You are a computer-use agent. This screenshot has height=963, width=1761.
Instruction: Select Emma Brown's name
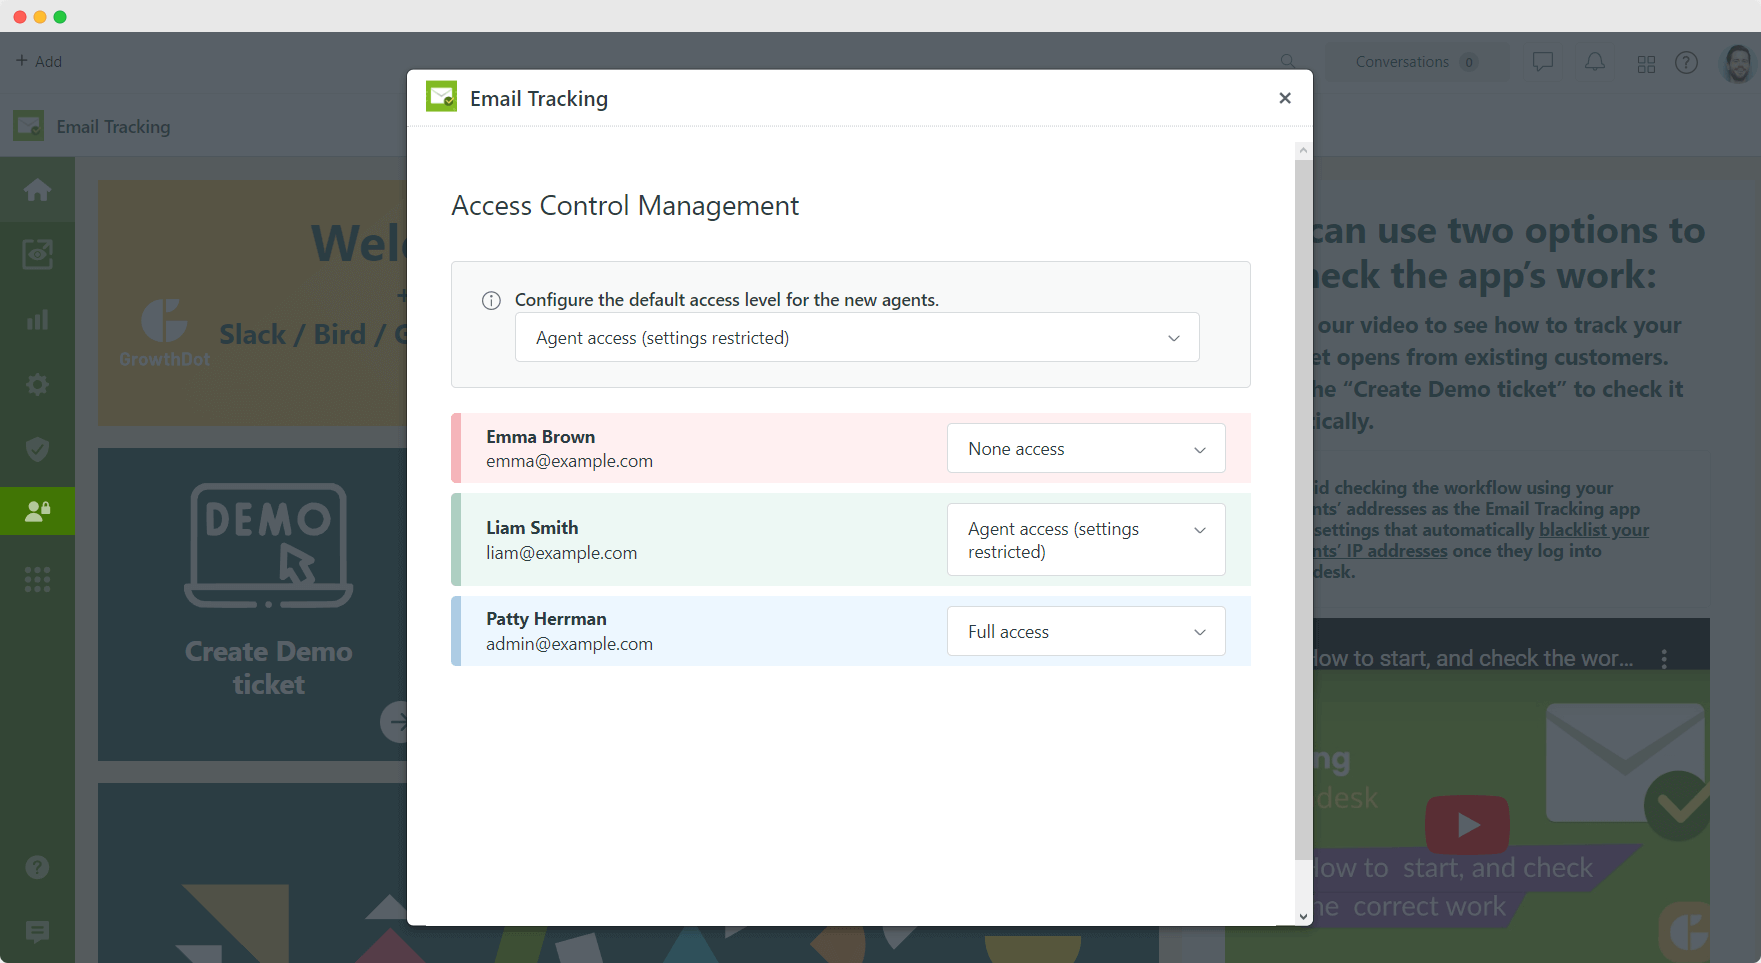(540, 437)
